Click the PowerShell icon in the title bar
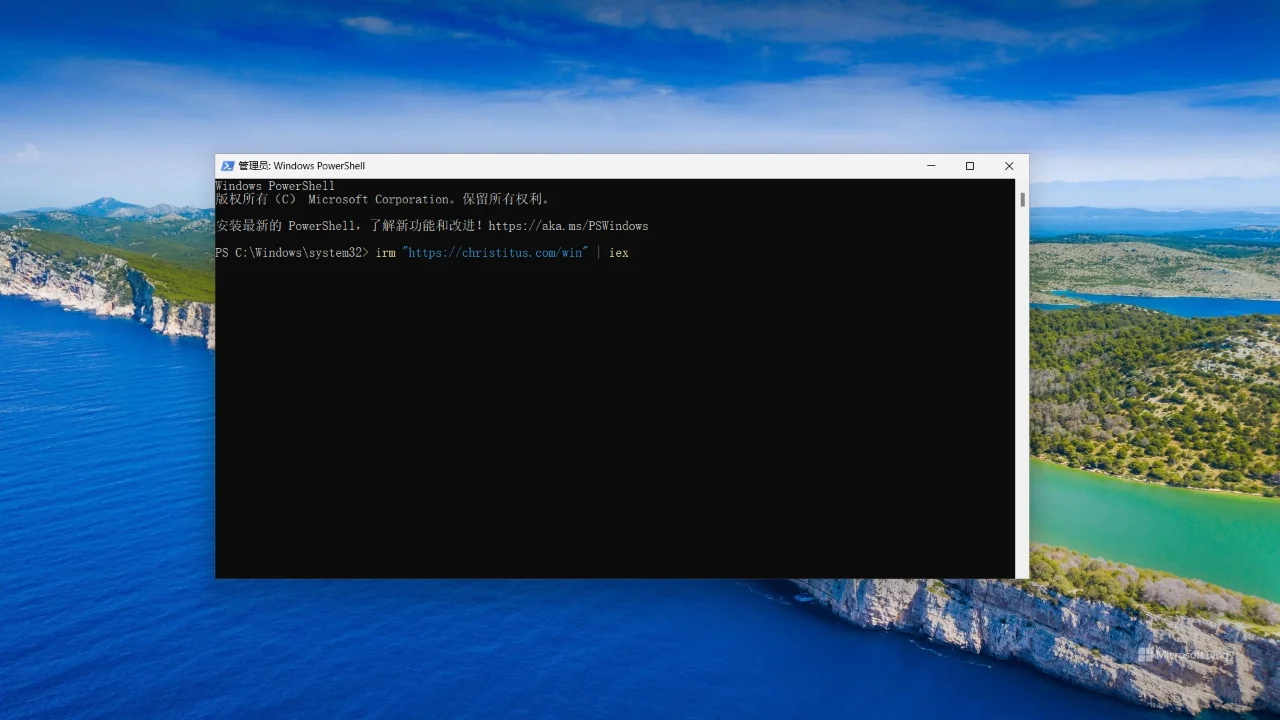Screen dimensions: 1280x720 (227, 166)
